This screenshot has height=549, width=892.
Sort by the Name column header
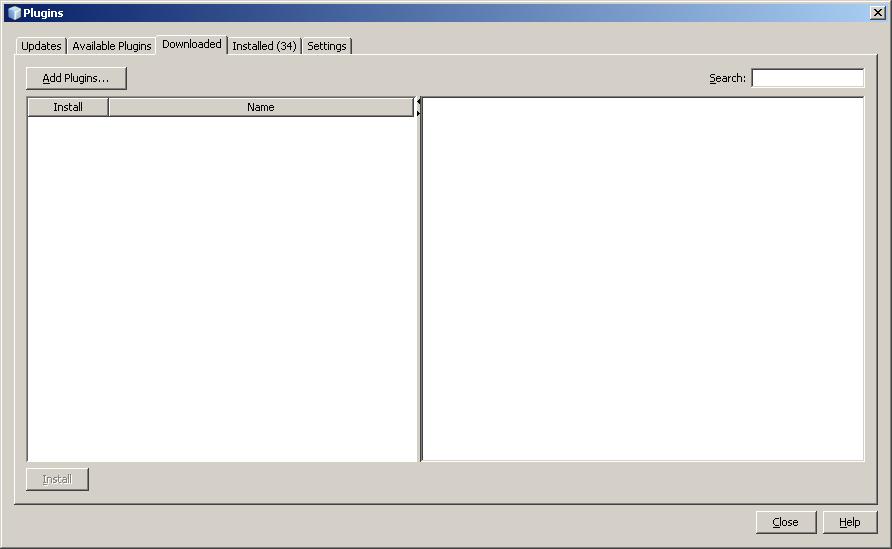point(260,107)
